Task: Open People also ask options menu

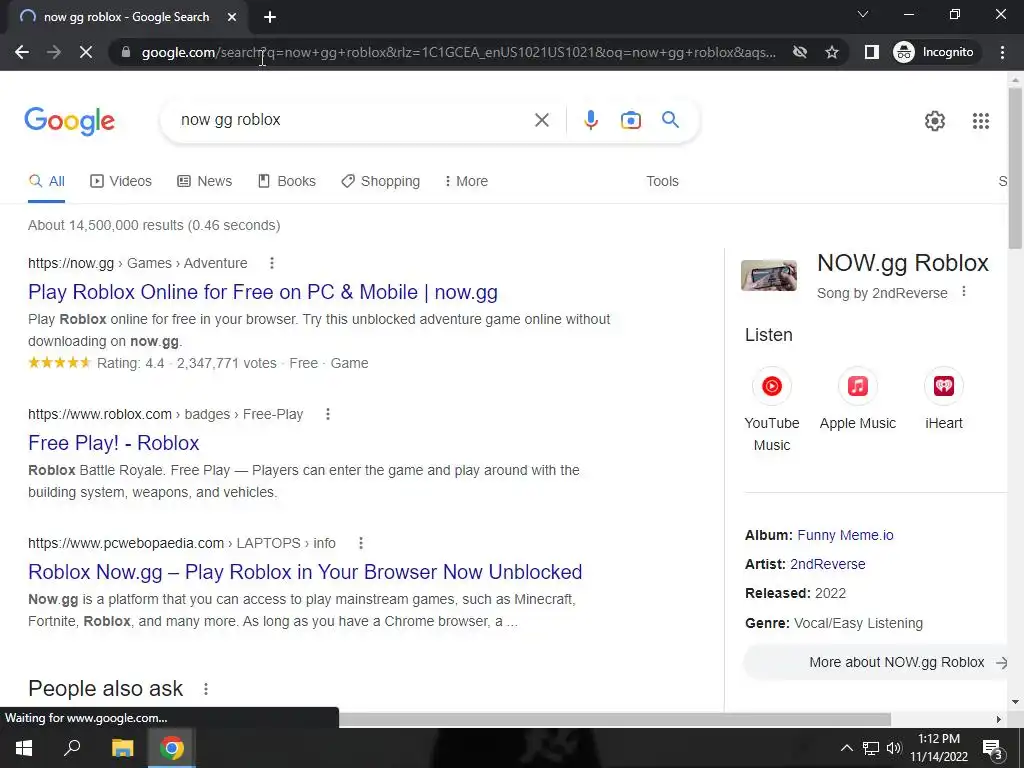Action: (206, 689)
